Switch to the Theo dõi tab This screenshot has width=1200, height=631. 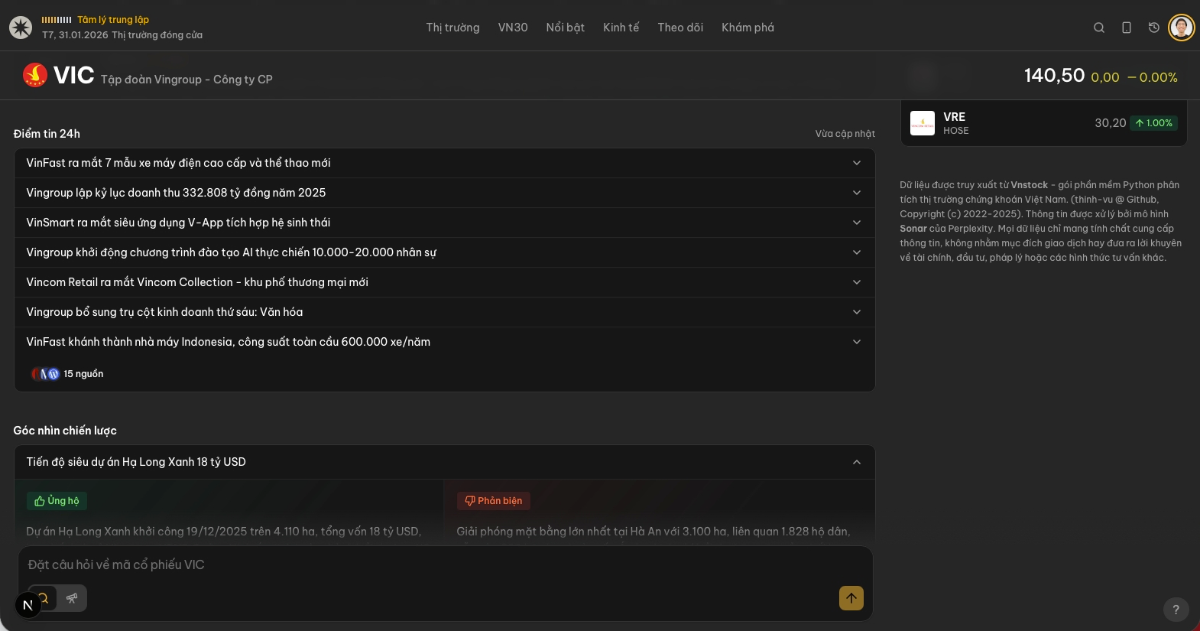click(x=680, y=27)
